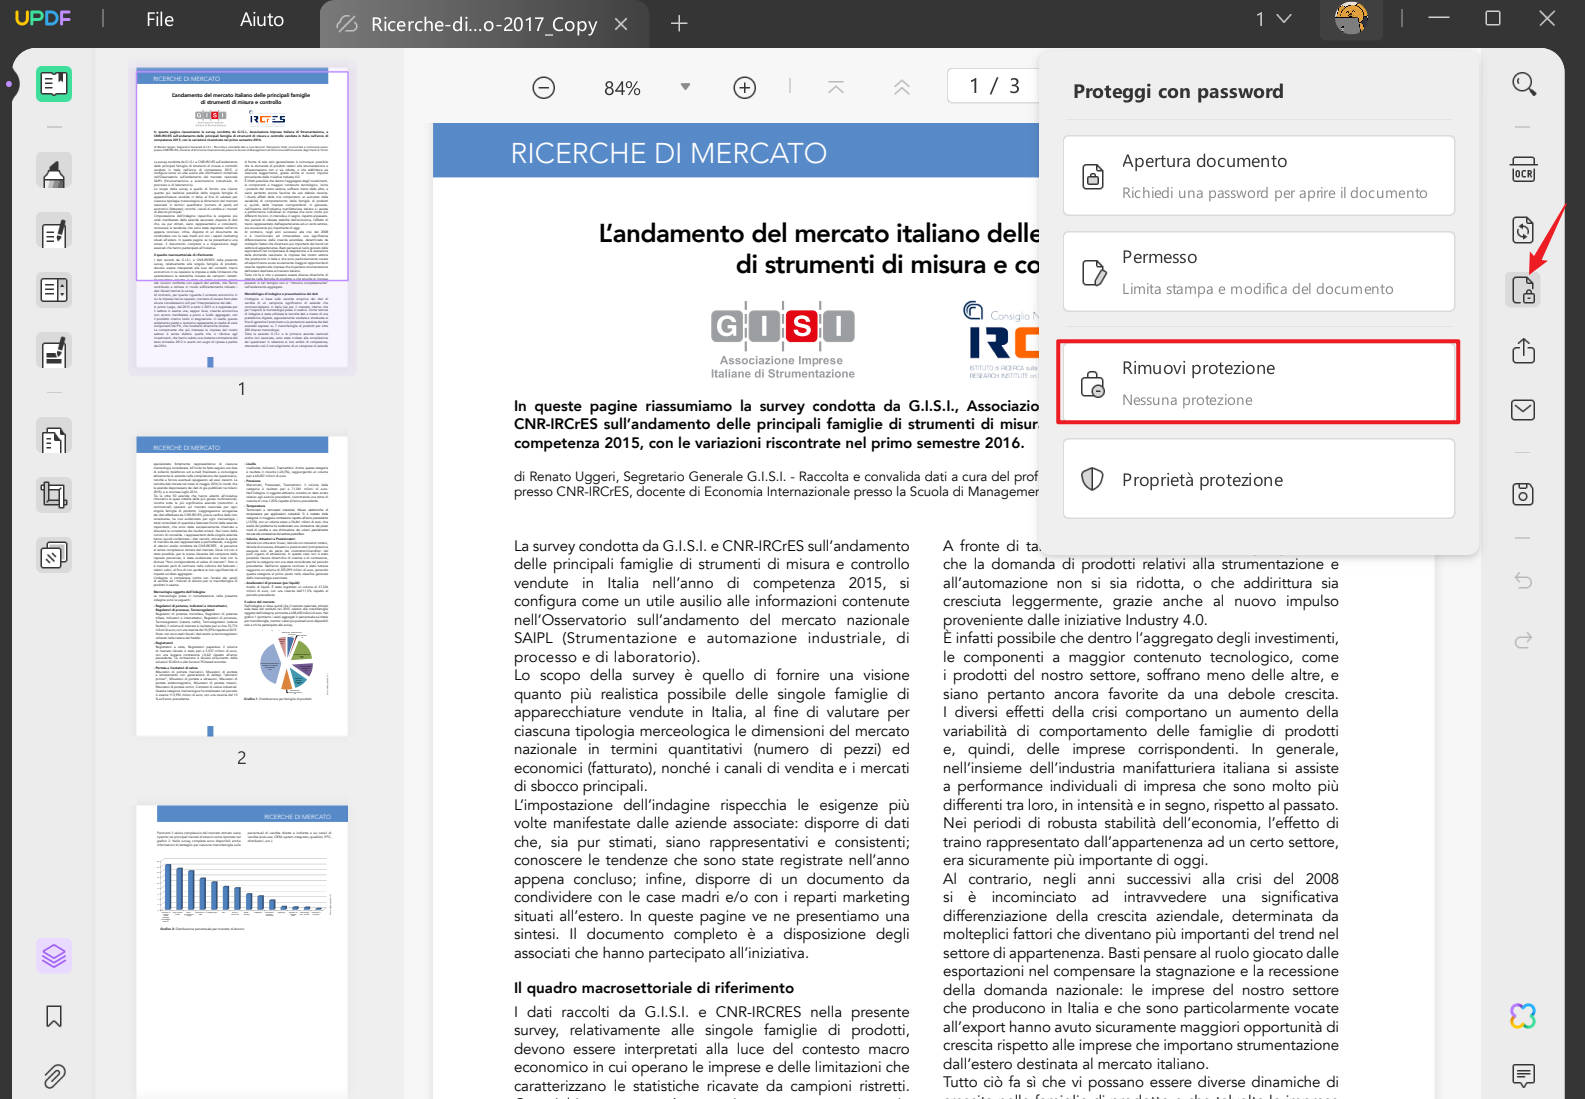Open the Page Tools stacked-pages icon

(54, 555)
